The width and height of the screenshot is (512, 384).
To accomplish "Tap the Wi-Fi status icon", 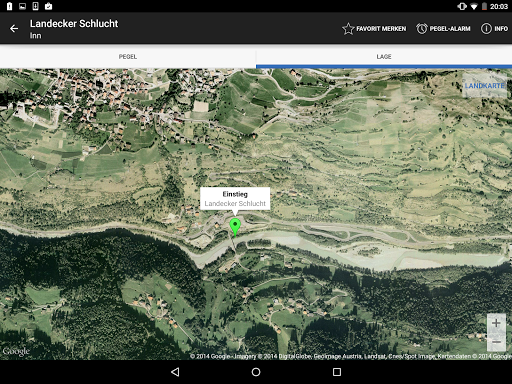I will click(x=474, y=6).
